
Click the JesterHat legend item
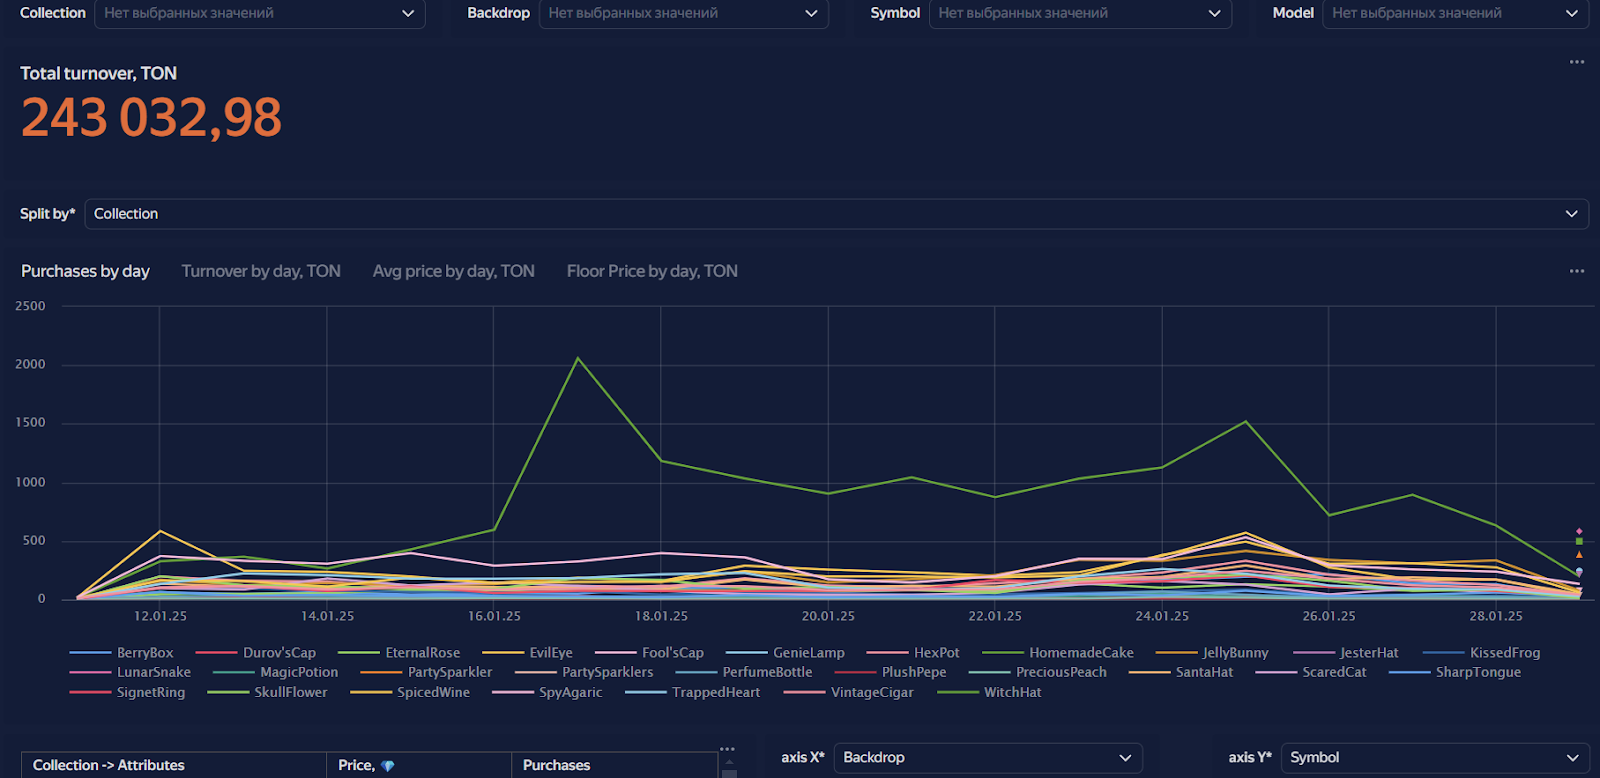(1346, 653)
